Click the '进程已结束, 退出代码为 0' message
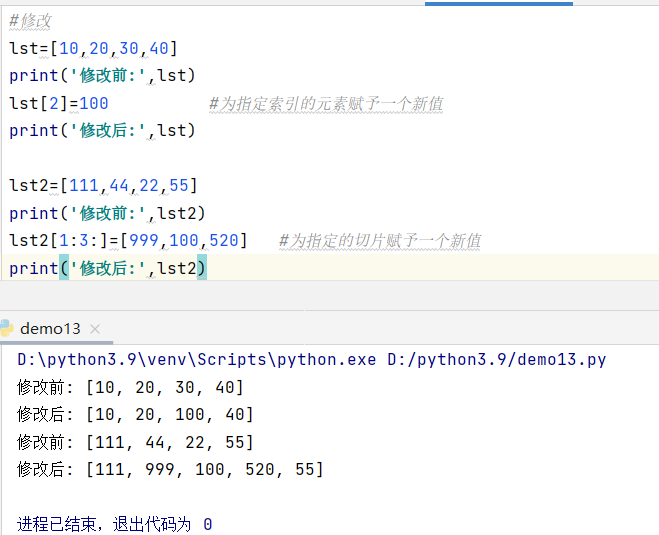 (x=115, y=524)
